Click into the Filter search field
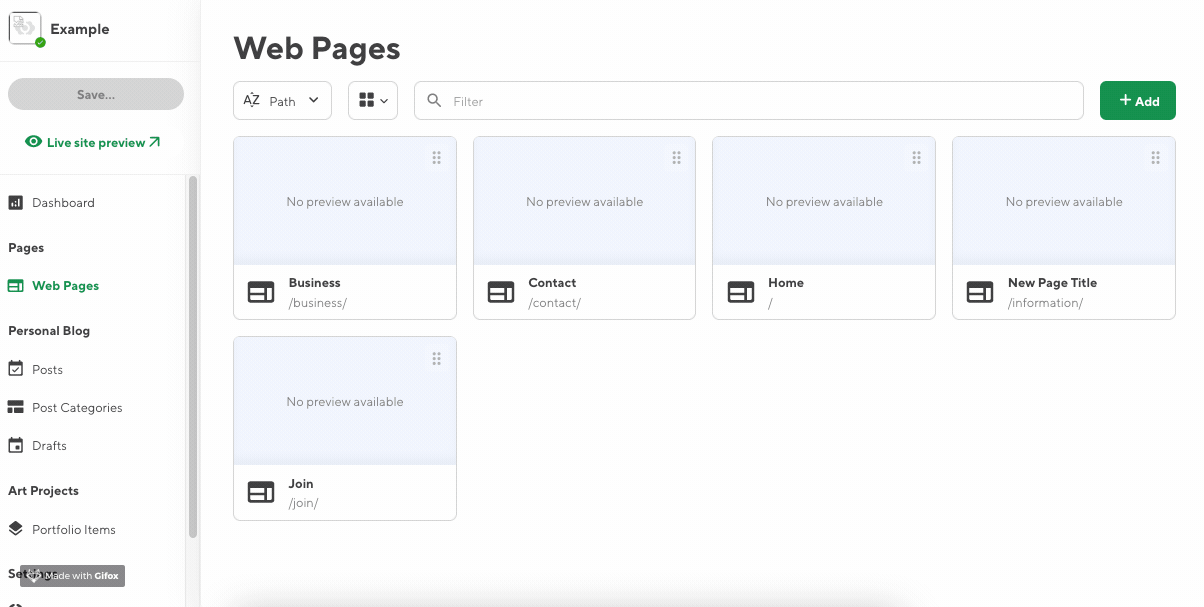The width and height of the screenshot is (1204, 607). click(x=760, y=101)
